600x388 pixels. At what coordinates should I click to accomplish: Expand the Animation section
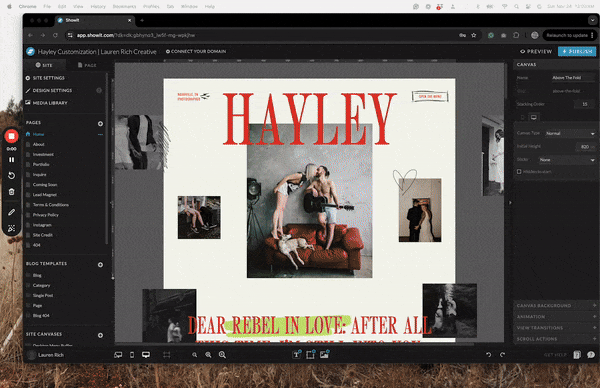point(556,316)
